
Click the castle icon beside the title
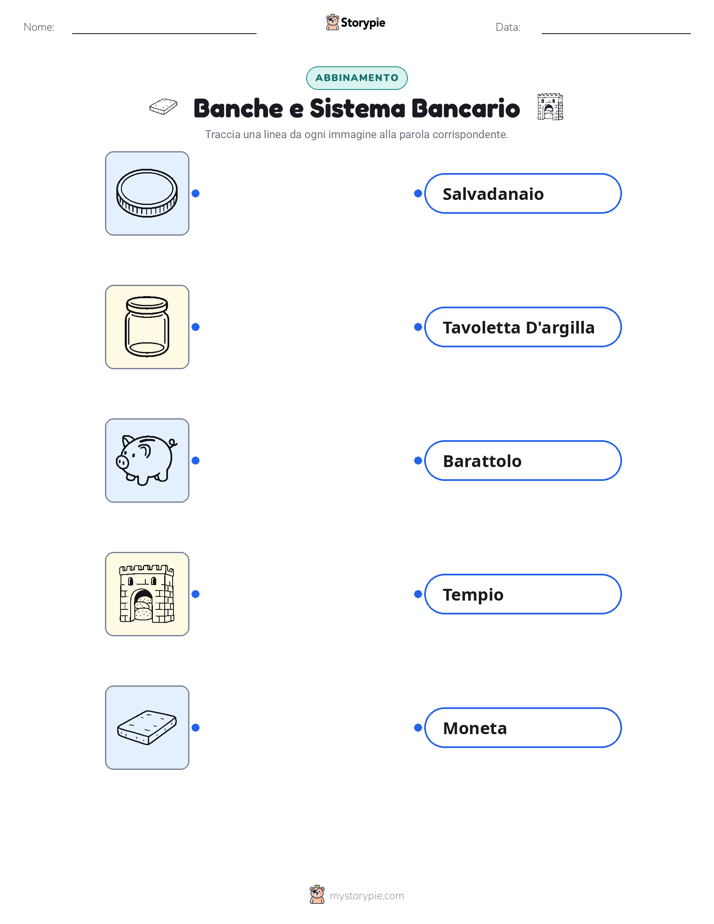(550, 107)
